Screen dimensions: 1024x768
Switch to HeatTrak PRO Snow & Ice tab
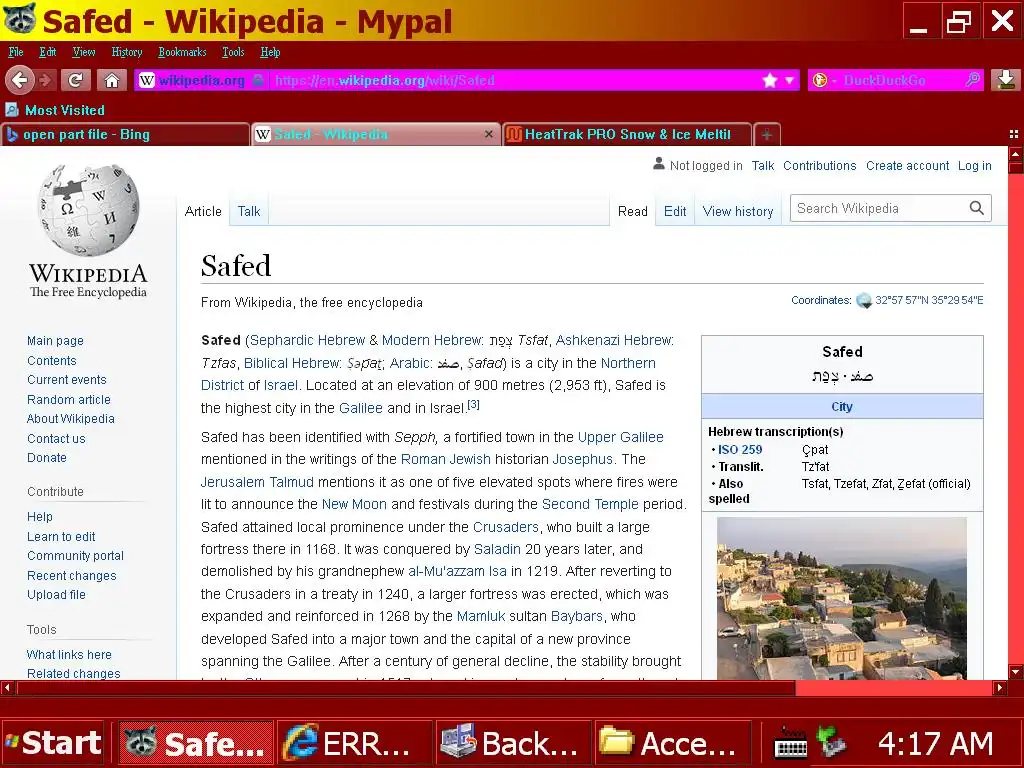tap(628, 135)
